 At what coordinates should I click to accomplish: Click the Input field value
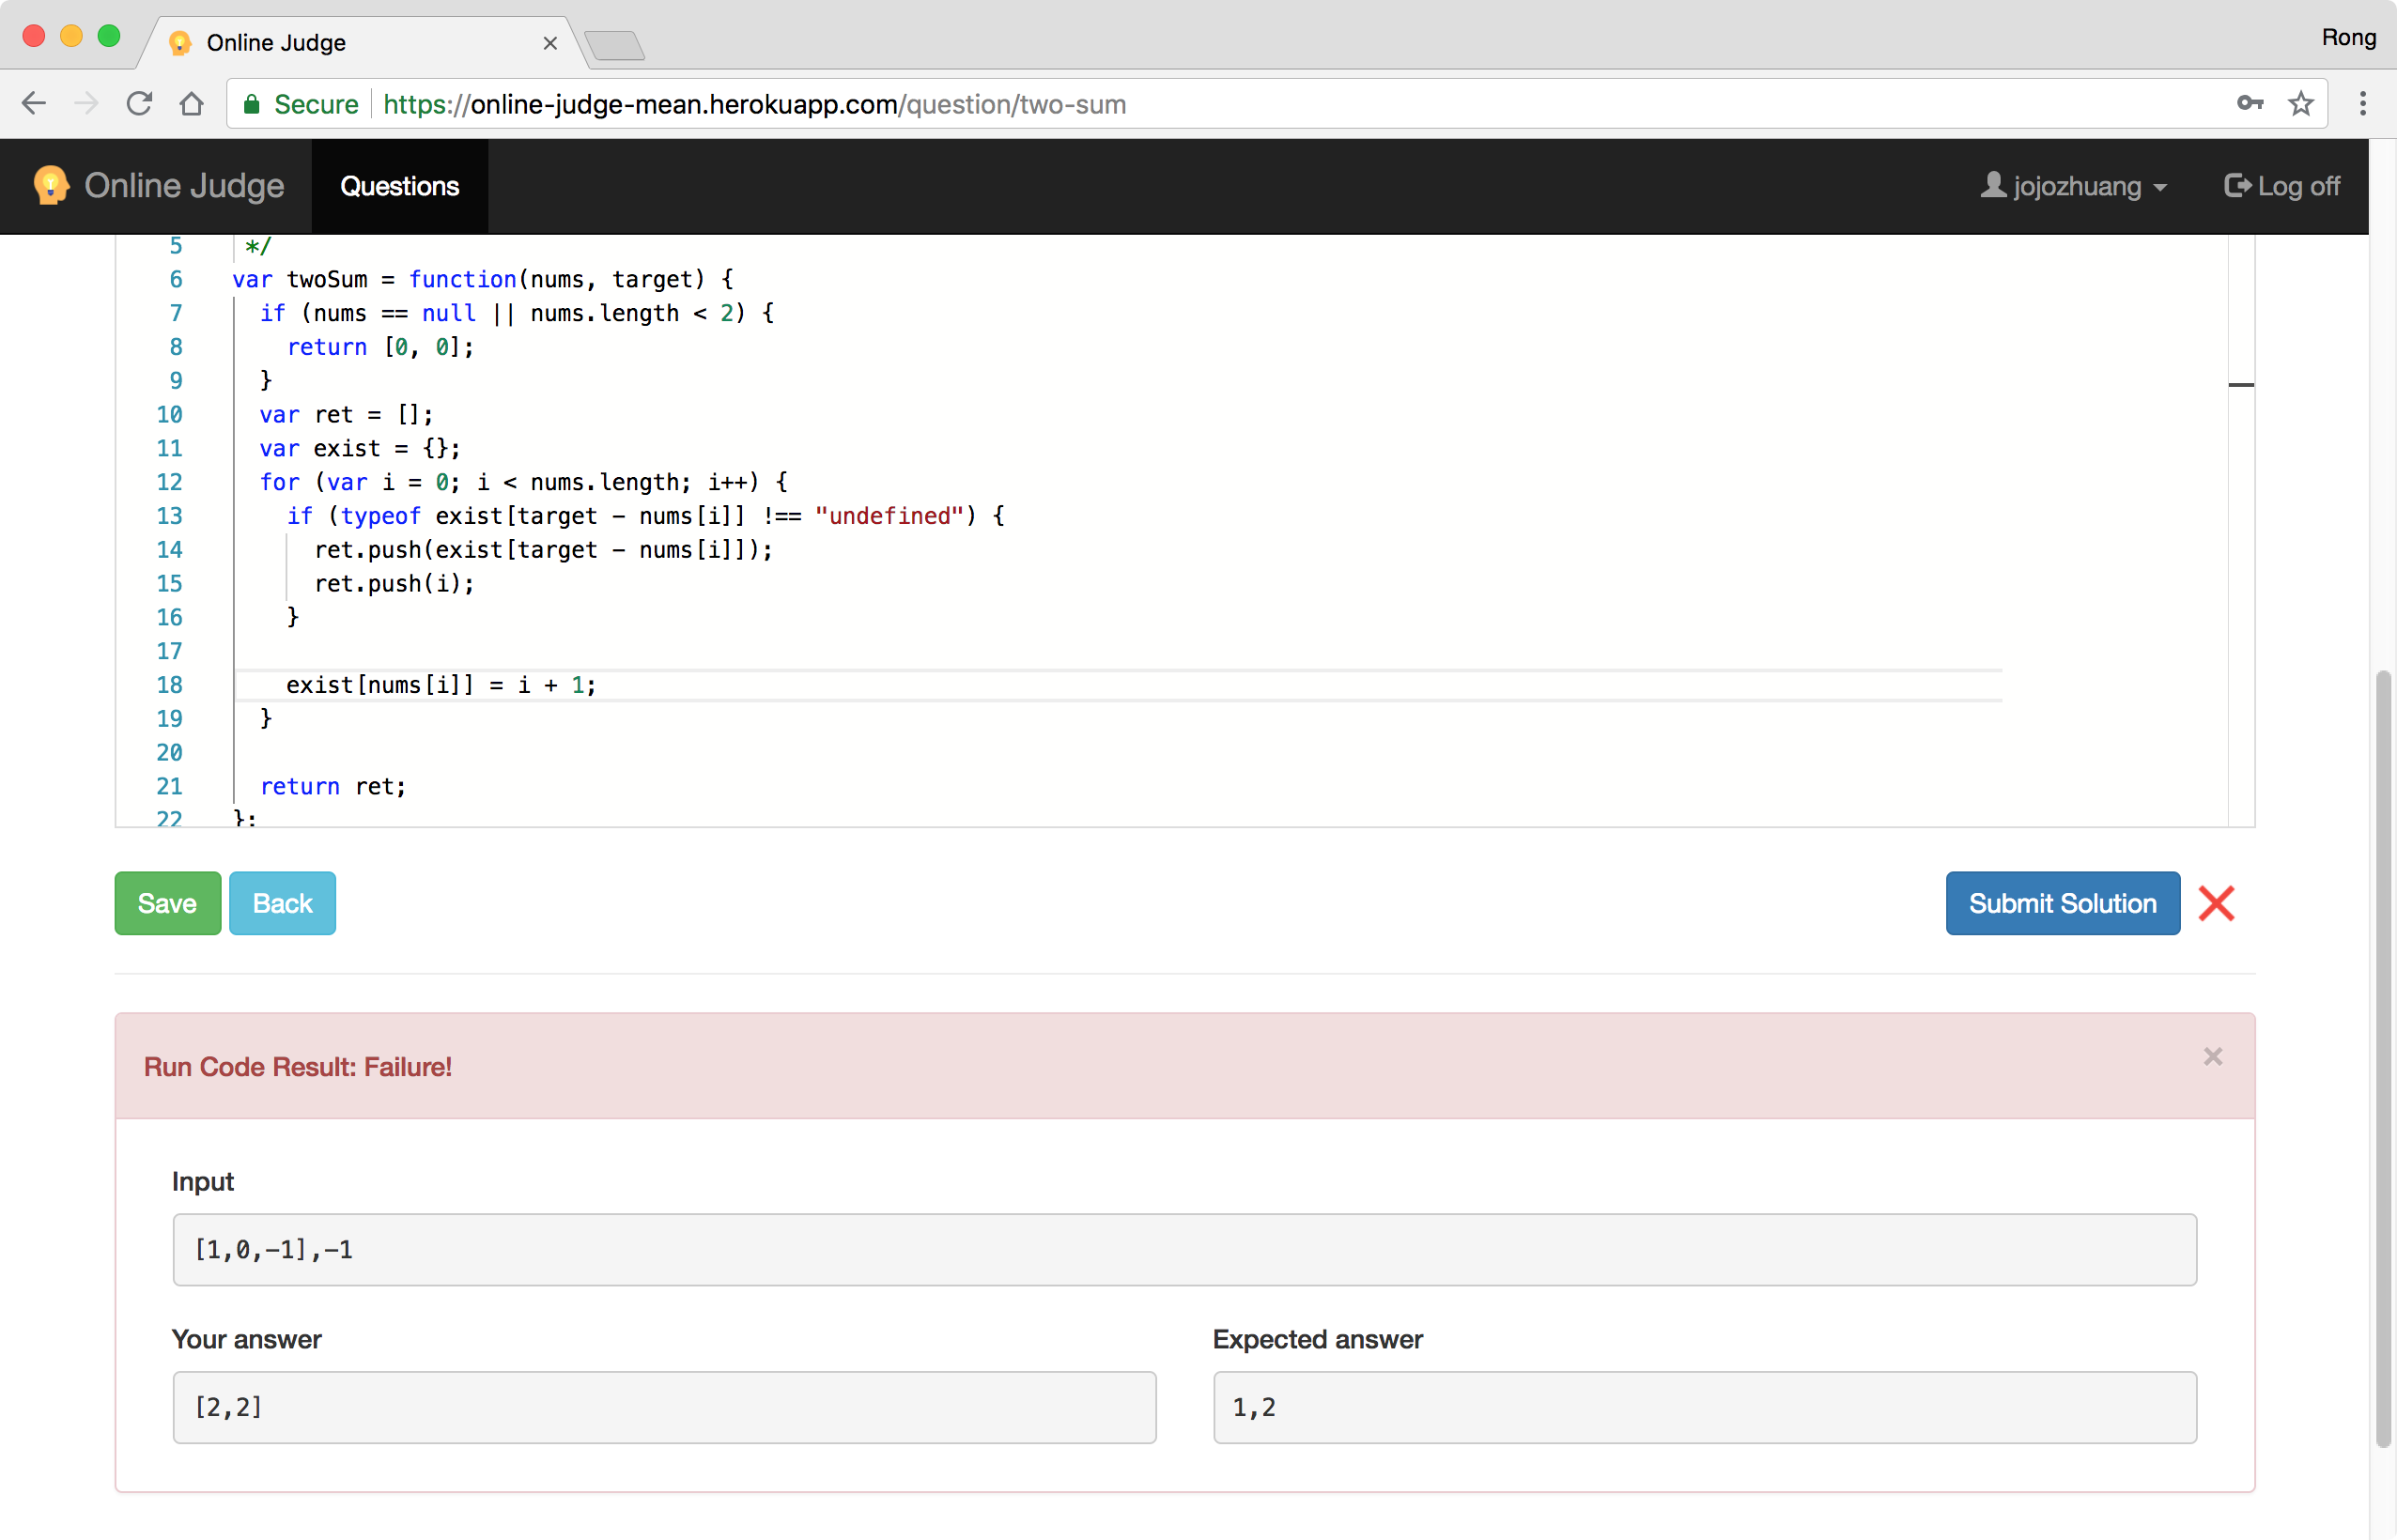click(x=1184, y=1249)
